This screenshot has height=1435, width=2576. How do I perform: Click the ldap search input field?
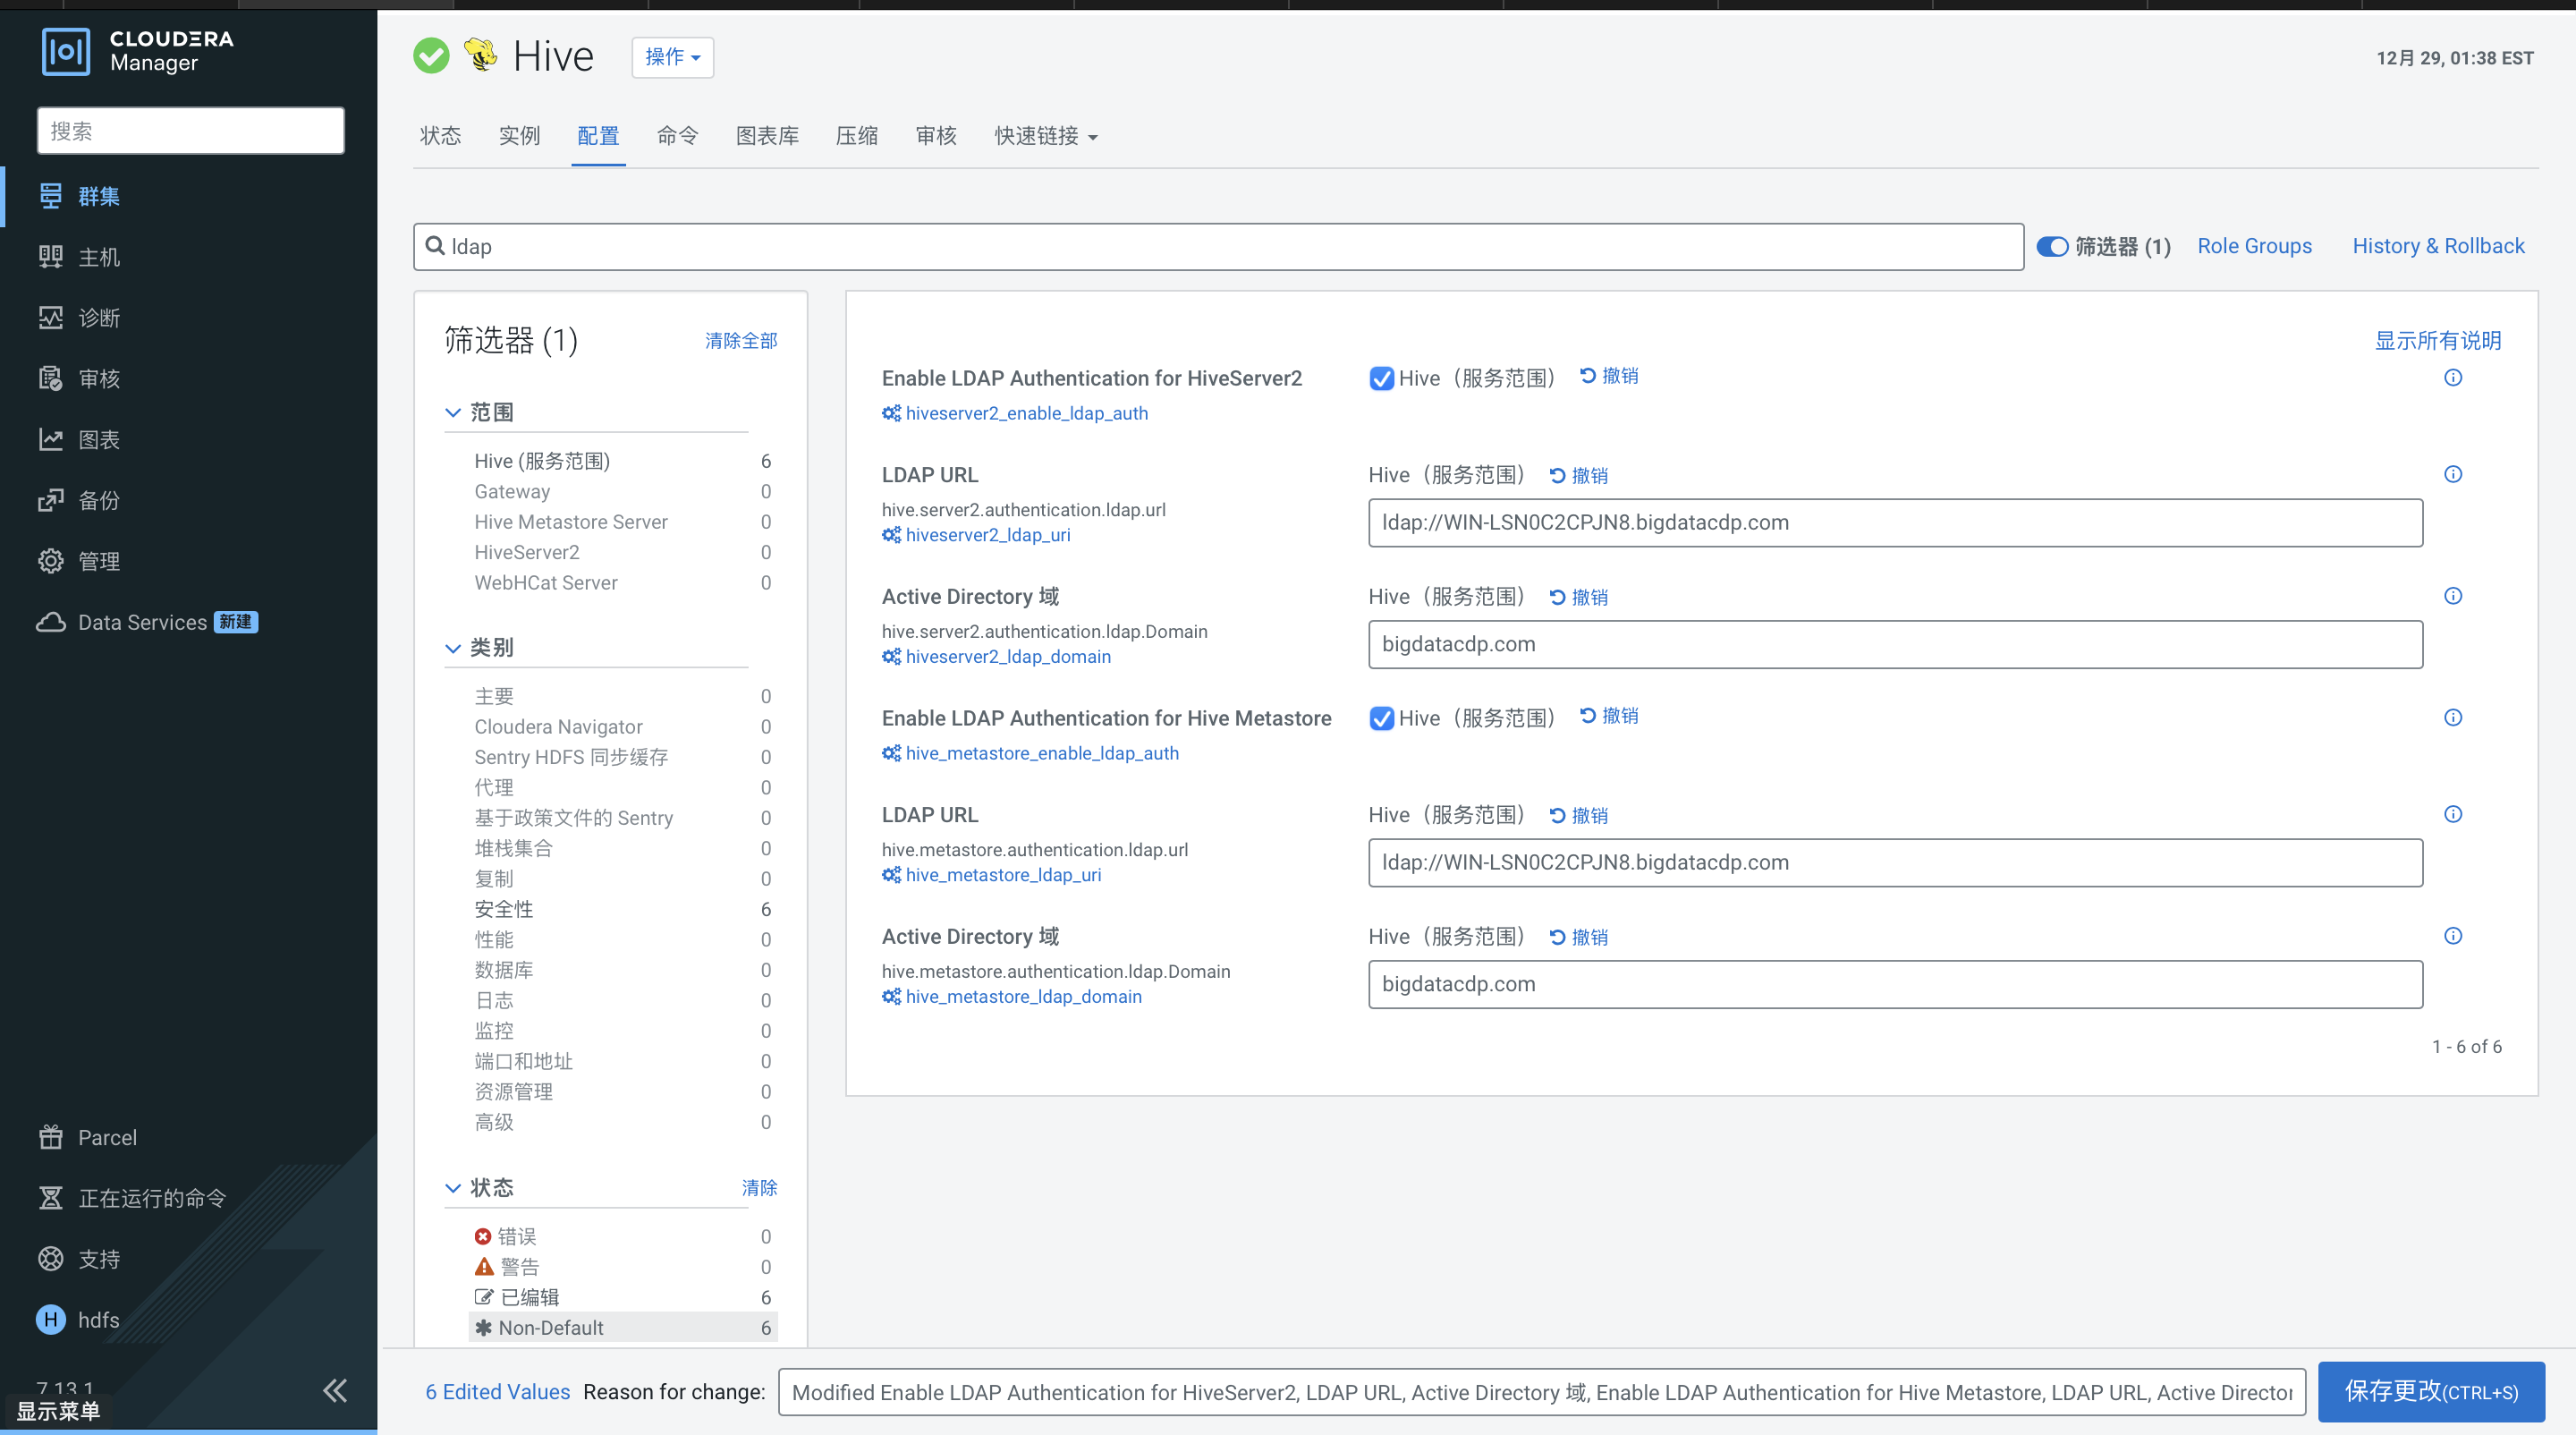coord(1200,246)
